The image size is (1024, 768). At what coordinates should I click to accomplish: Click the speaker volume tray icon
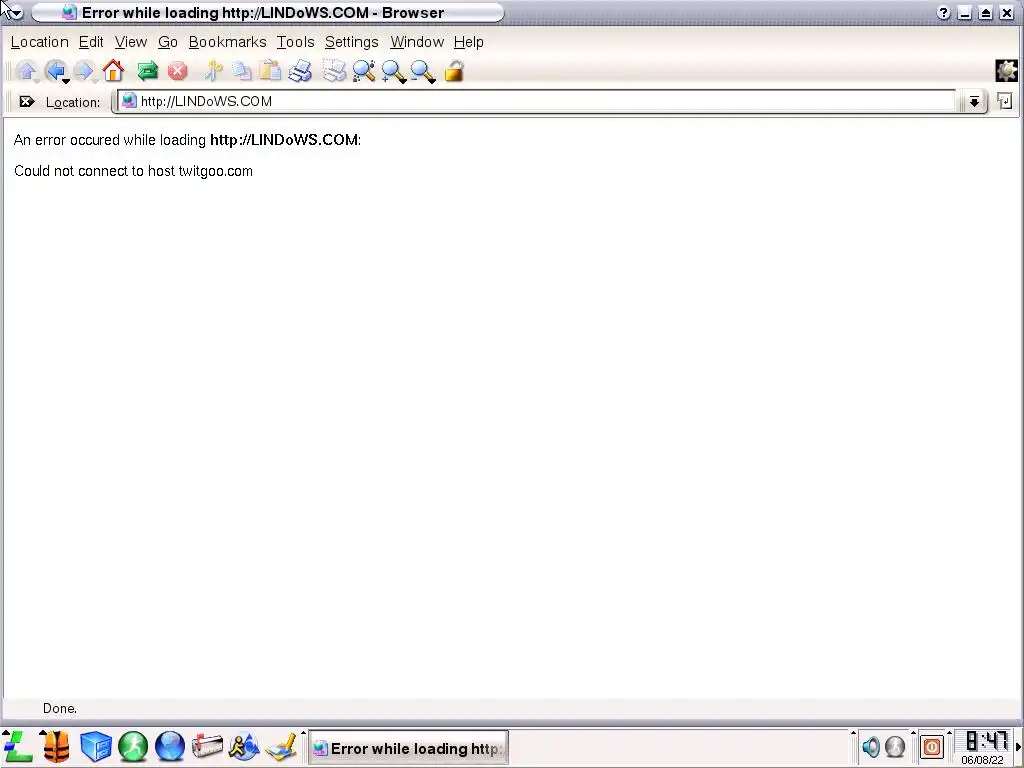[871, 746]
